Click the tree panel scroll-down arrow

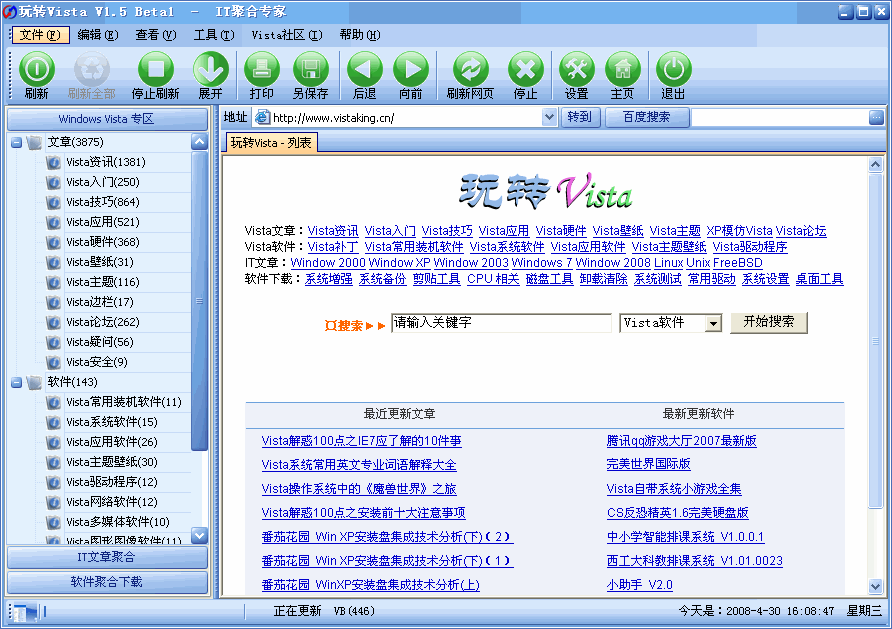[199, 535]
